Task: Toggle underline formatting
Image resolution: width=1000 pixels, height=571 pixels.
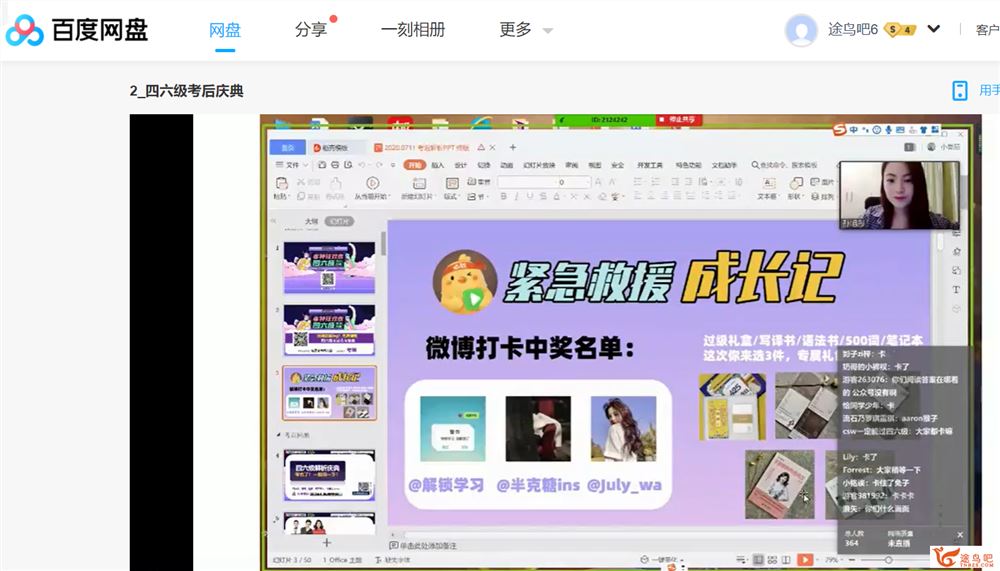Action: pyautogui.click(x=530, y=197)
